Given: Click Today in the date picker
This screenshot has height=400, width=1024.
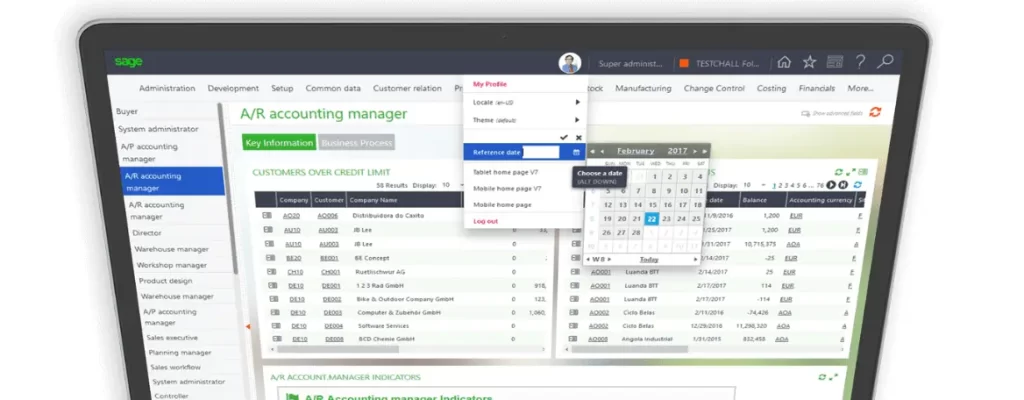Looking at the screenshot, I should pyautogui.click(x=649, y=259).
